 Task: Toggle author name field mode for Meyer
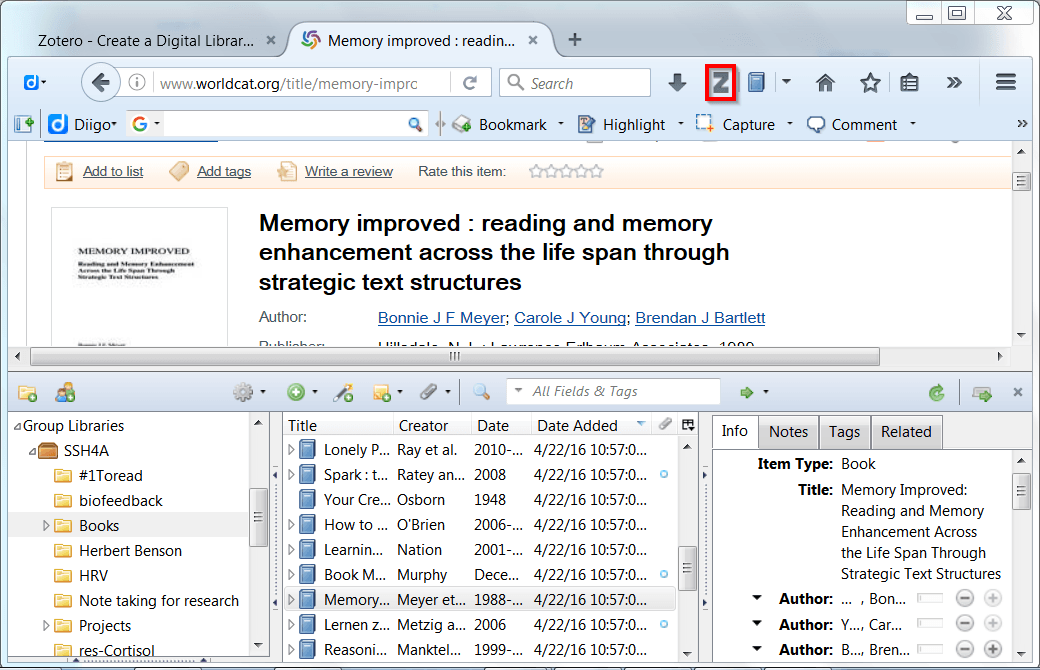[929, 599]
